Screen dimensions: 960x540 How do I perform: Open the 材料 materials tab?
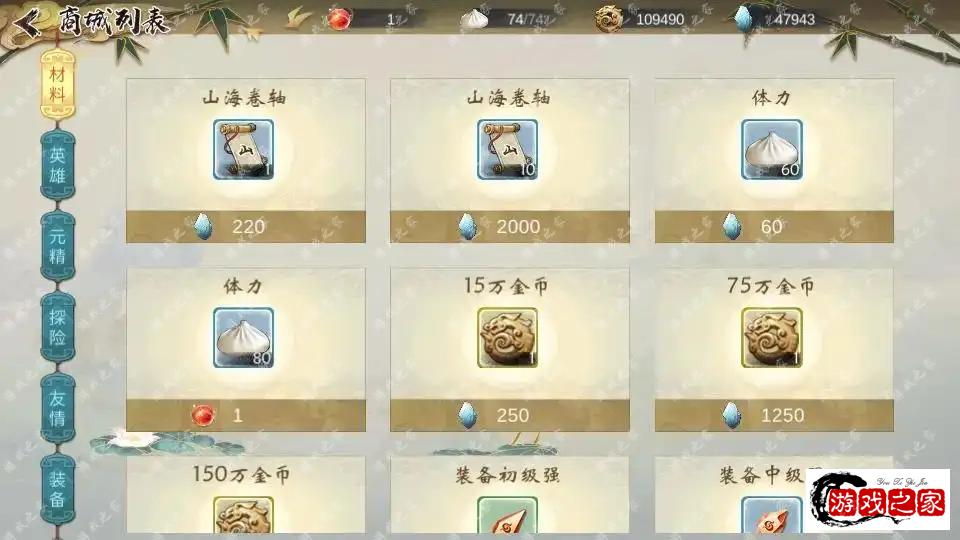click(58, 84)
